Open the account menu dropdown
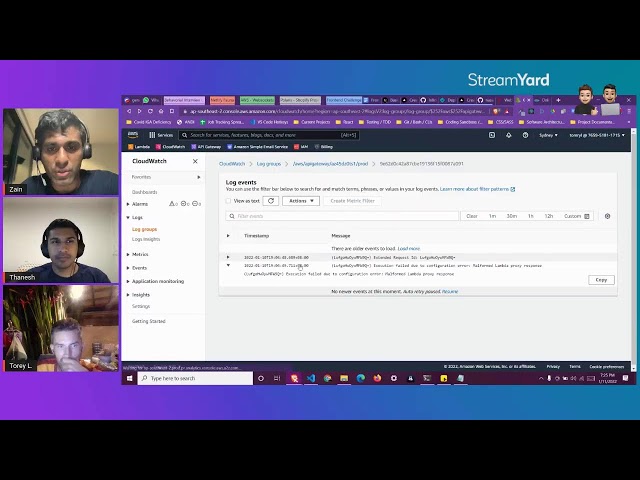The image size is (640, 480). 597,135
